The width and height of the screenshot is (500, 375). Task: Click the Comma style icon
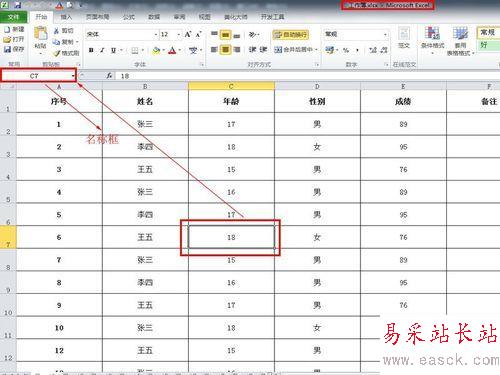pyautogui.click(x=357, y=50)
